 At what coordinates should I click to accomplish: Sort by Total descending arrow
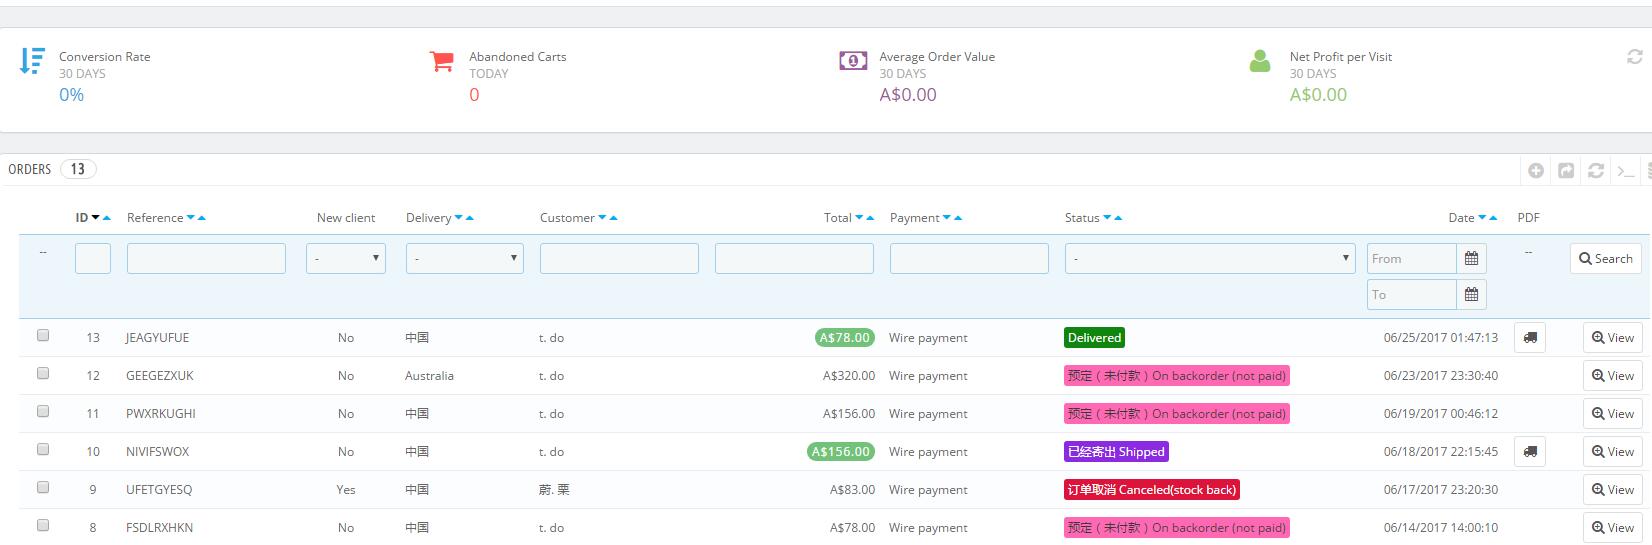(859, 218)
